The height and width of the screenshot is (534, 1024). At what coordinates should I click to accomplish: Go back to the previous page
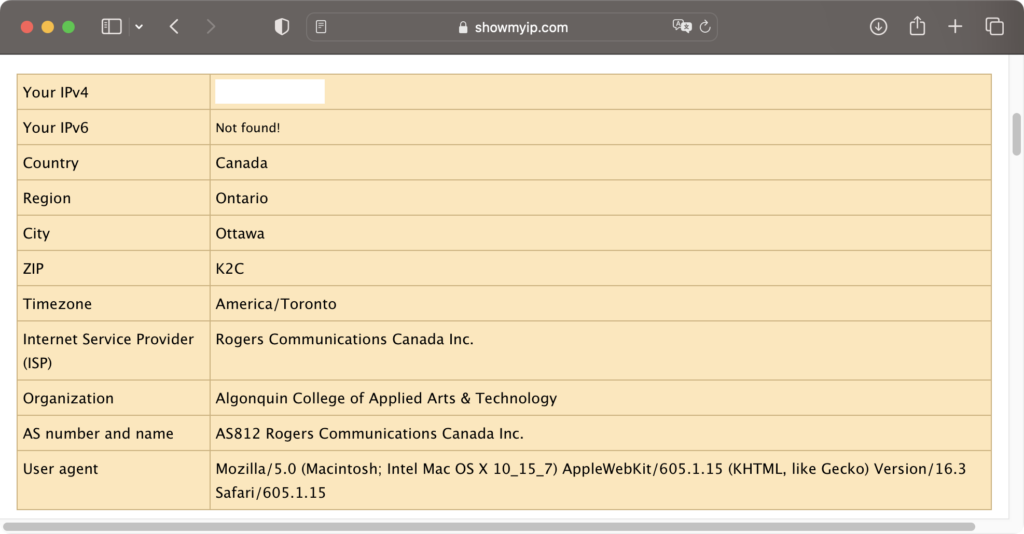174,27
